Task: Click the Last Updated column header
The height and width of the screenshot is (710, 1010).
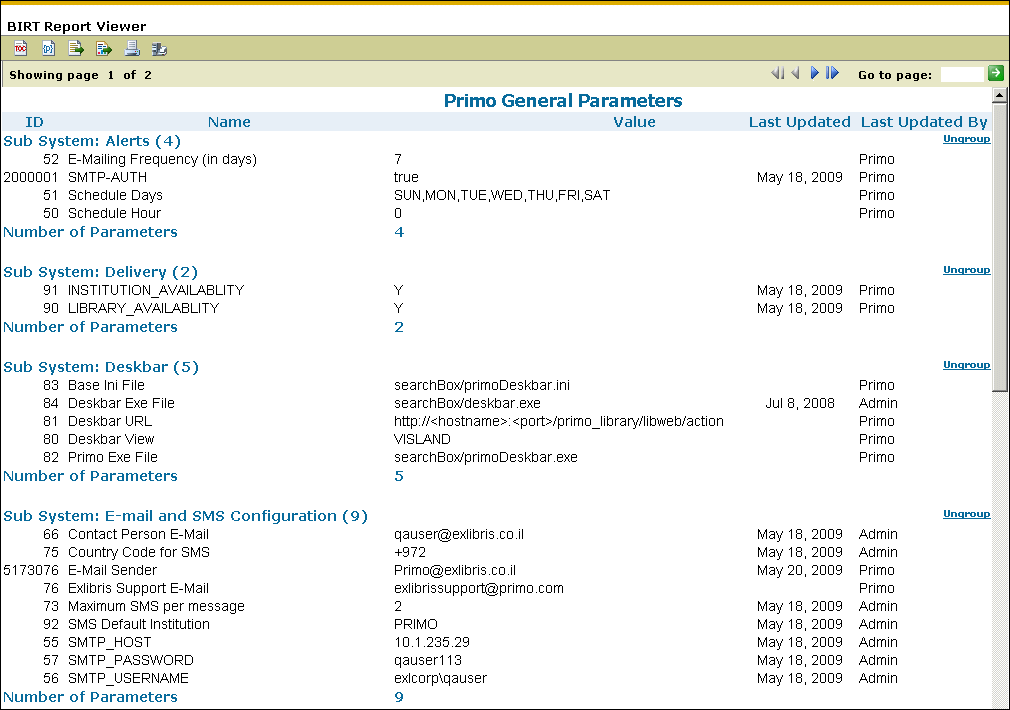Action: click(799, 122)
